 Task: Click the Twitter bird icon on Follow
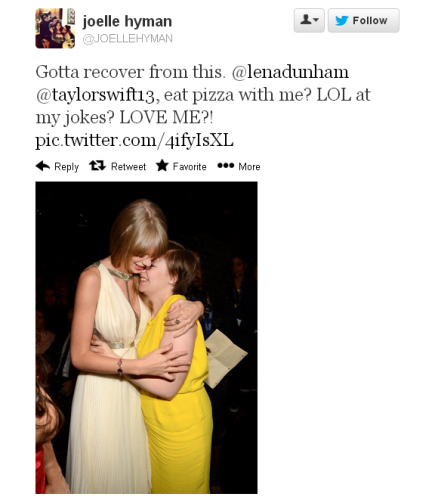click(342, 21)
